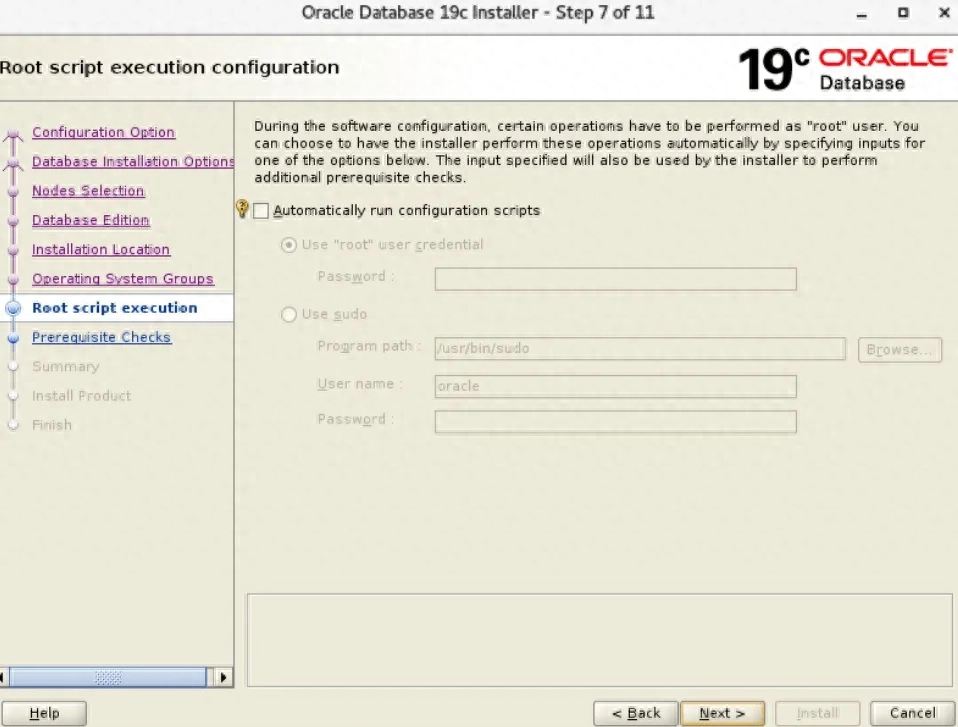Select Use "root" user credential option

[290, 245]
